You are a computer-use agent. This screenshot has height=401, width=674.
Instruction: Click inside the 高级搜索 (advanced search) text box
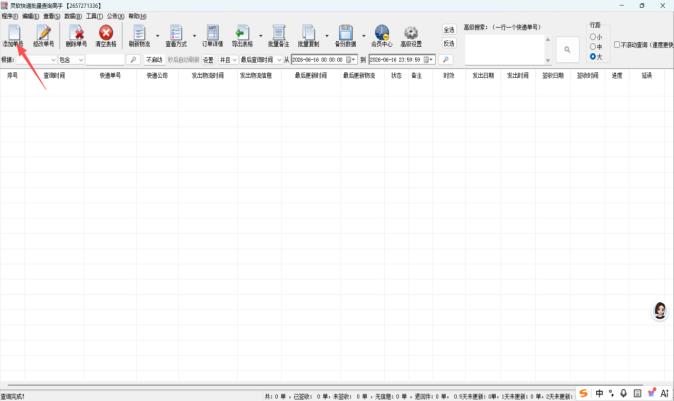point(505,49)
